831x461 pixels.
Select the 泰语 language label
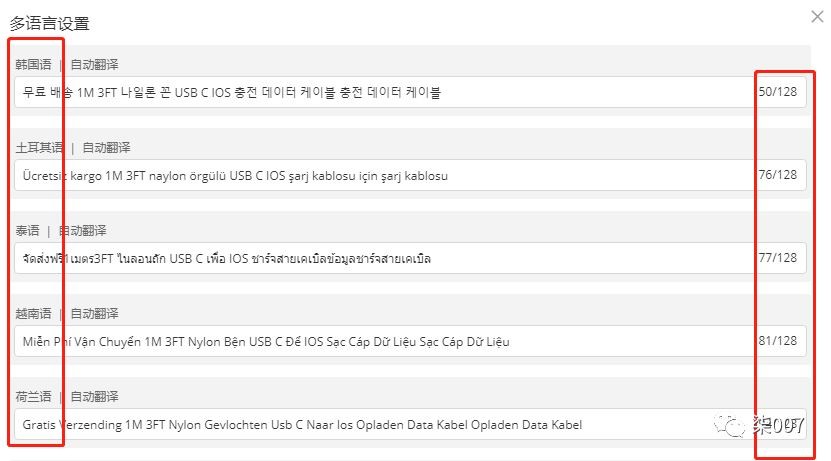click(28, 230)
